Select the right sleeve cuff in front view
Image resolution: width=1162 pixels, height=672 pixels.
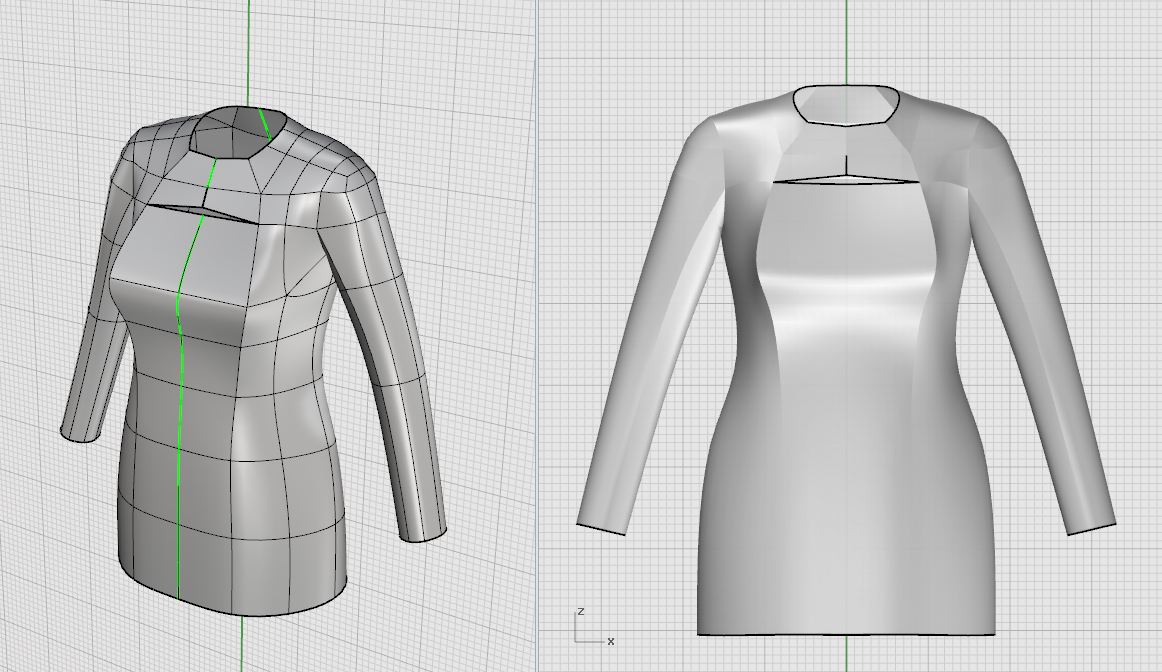click(x=1091, y=529)
